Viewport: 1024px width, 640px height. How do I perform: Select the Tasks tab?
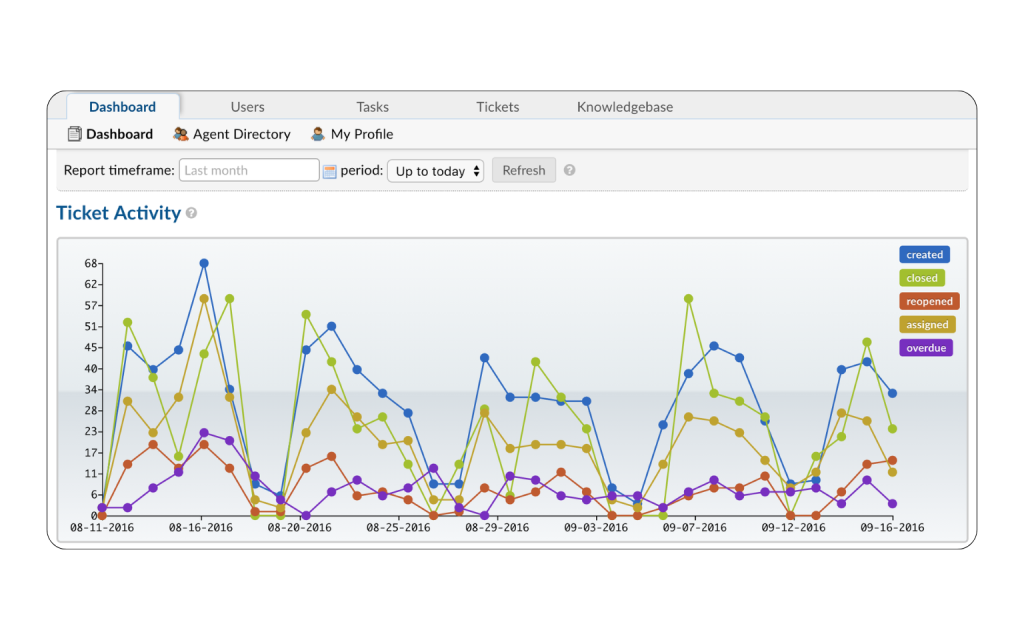(x=372, y=107)
